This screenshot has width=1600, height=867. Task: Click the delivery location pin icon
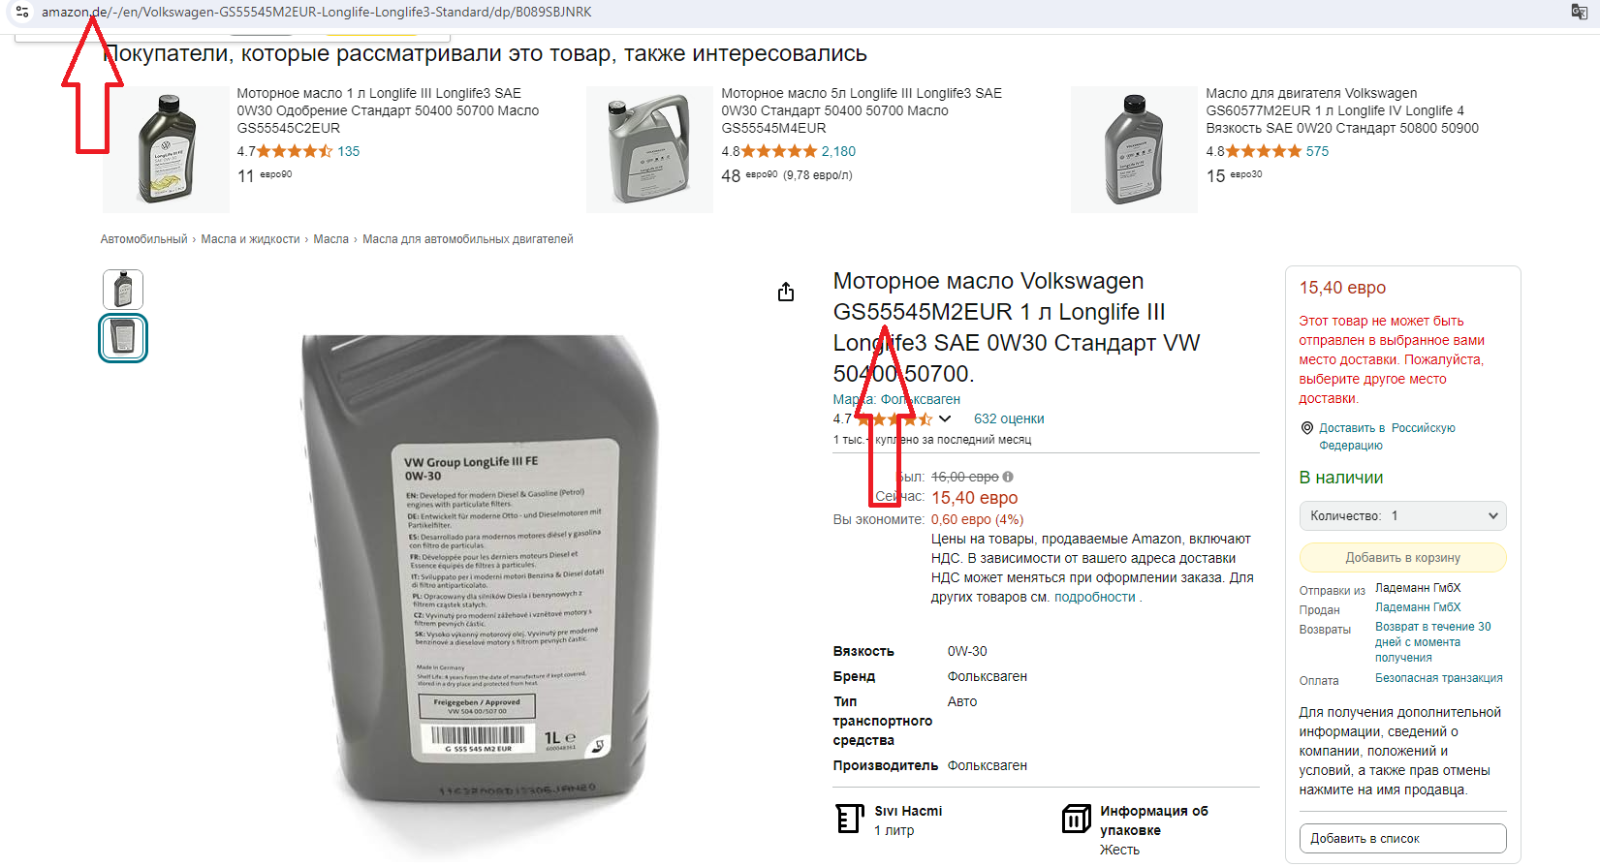[x=1306, y=428]
